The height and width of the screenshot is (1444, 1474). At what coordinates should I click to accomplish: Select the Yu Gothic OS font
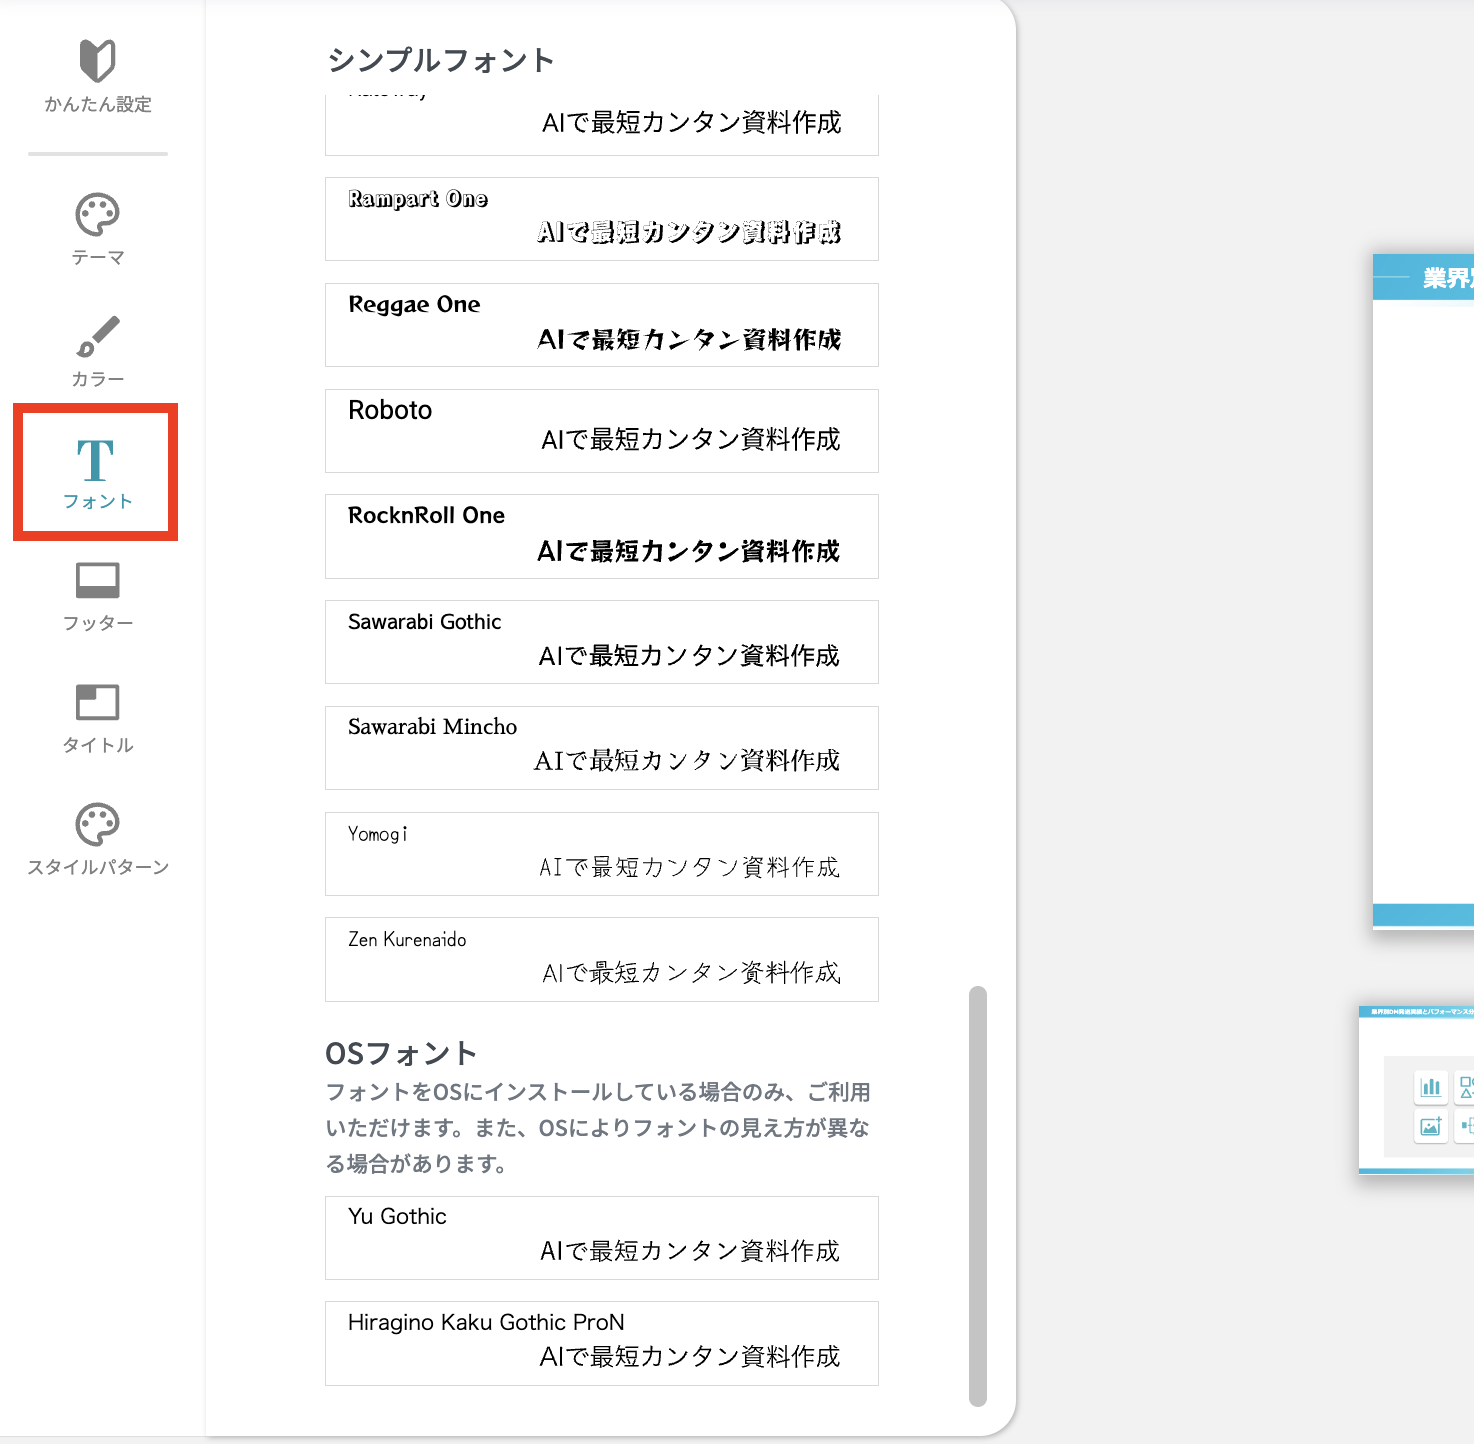point(602,1238)
